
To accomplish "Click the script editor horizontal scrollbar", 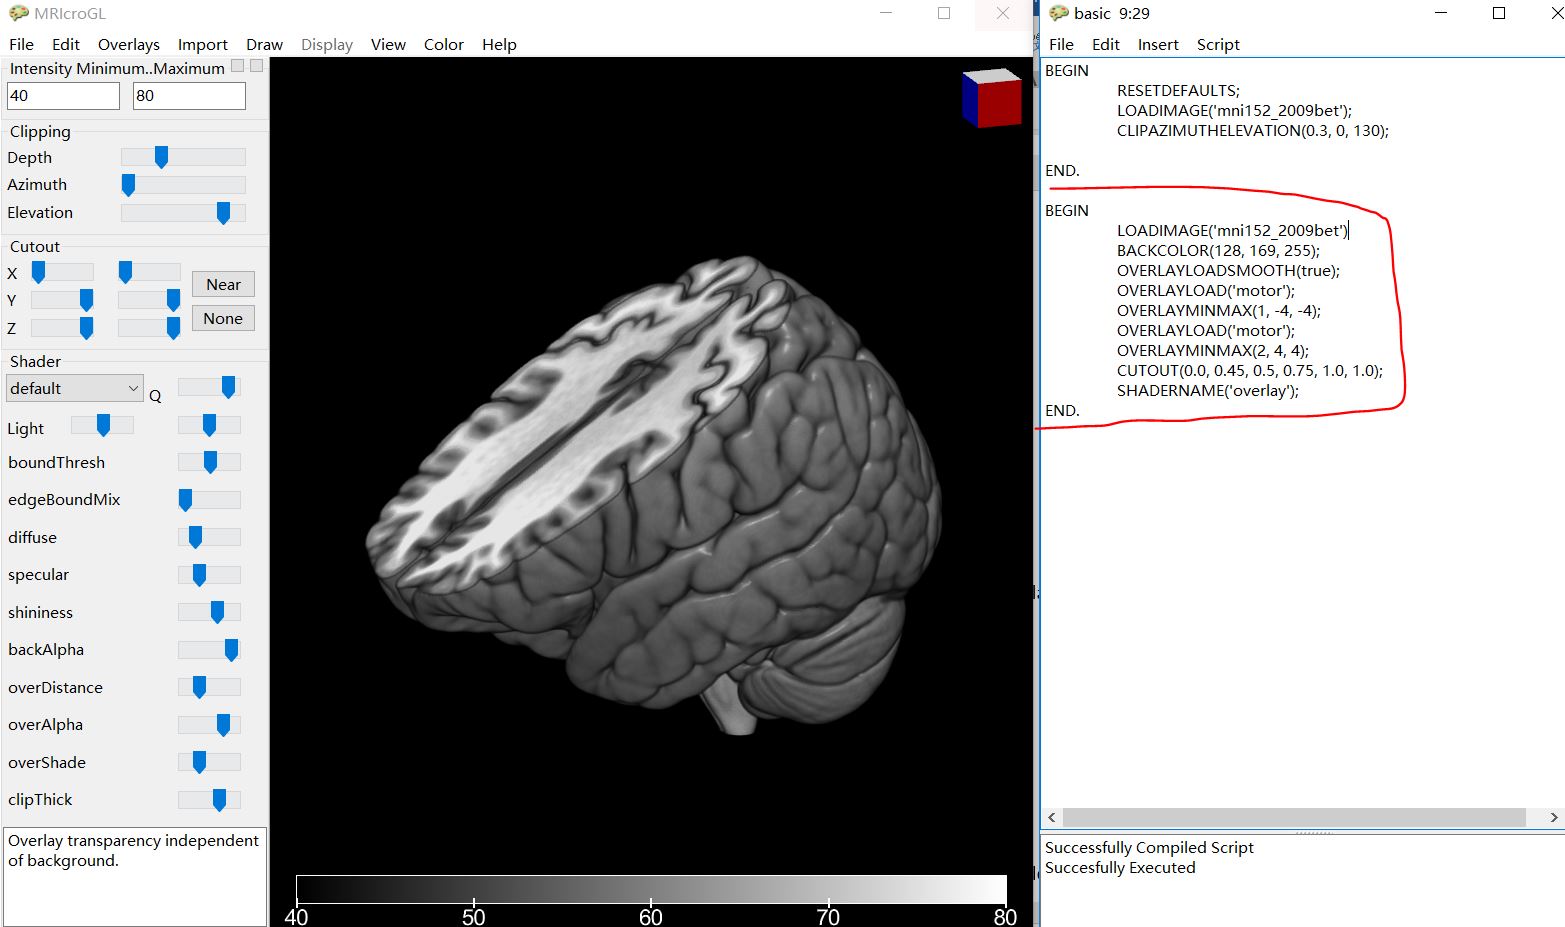I will [x=1295, y=817].
